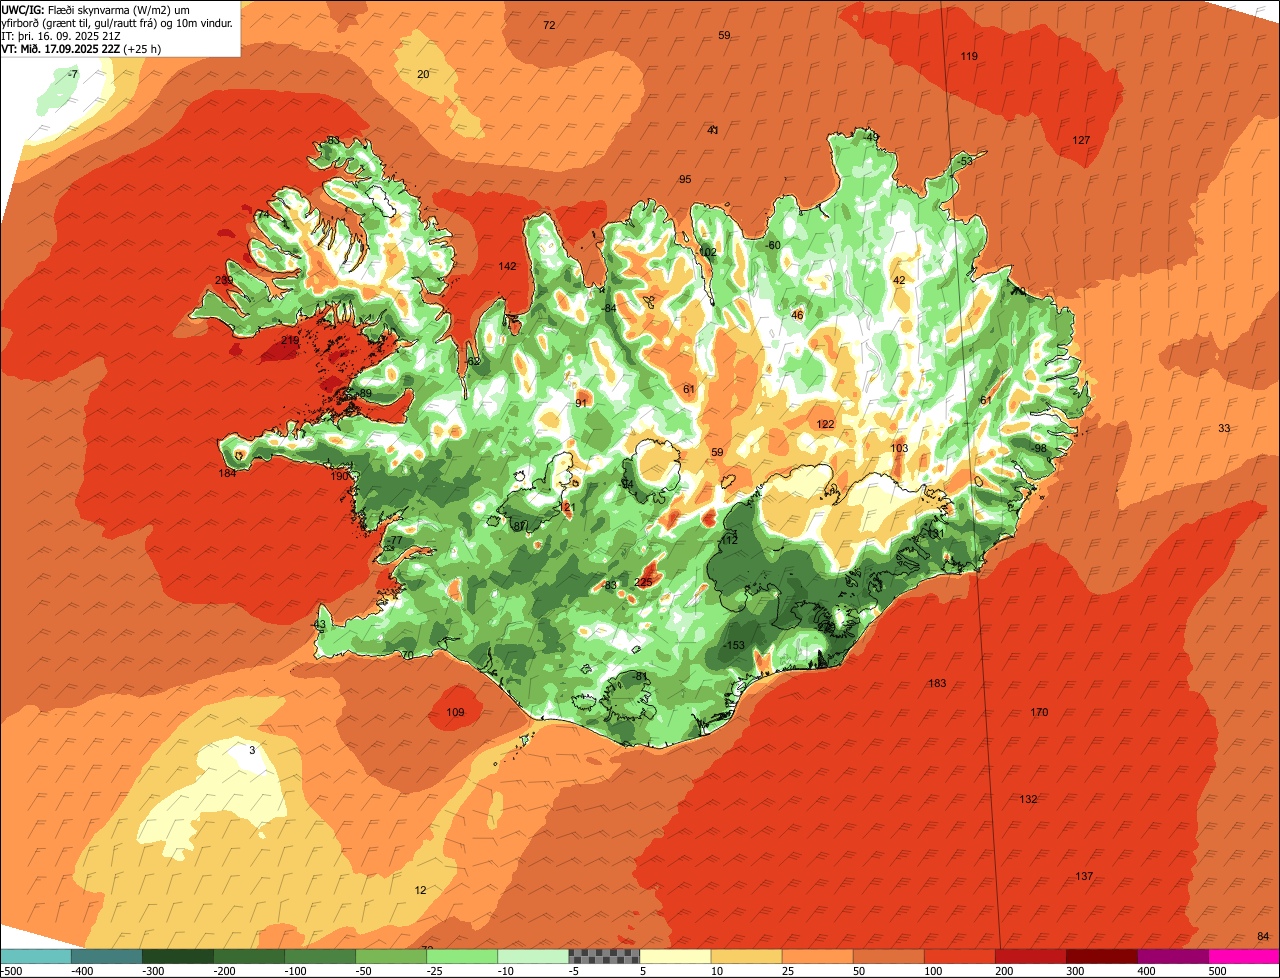
Task: Select the map value 42
Action: pos(899,280)
